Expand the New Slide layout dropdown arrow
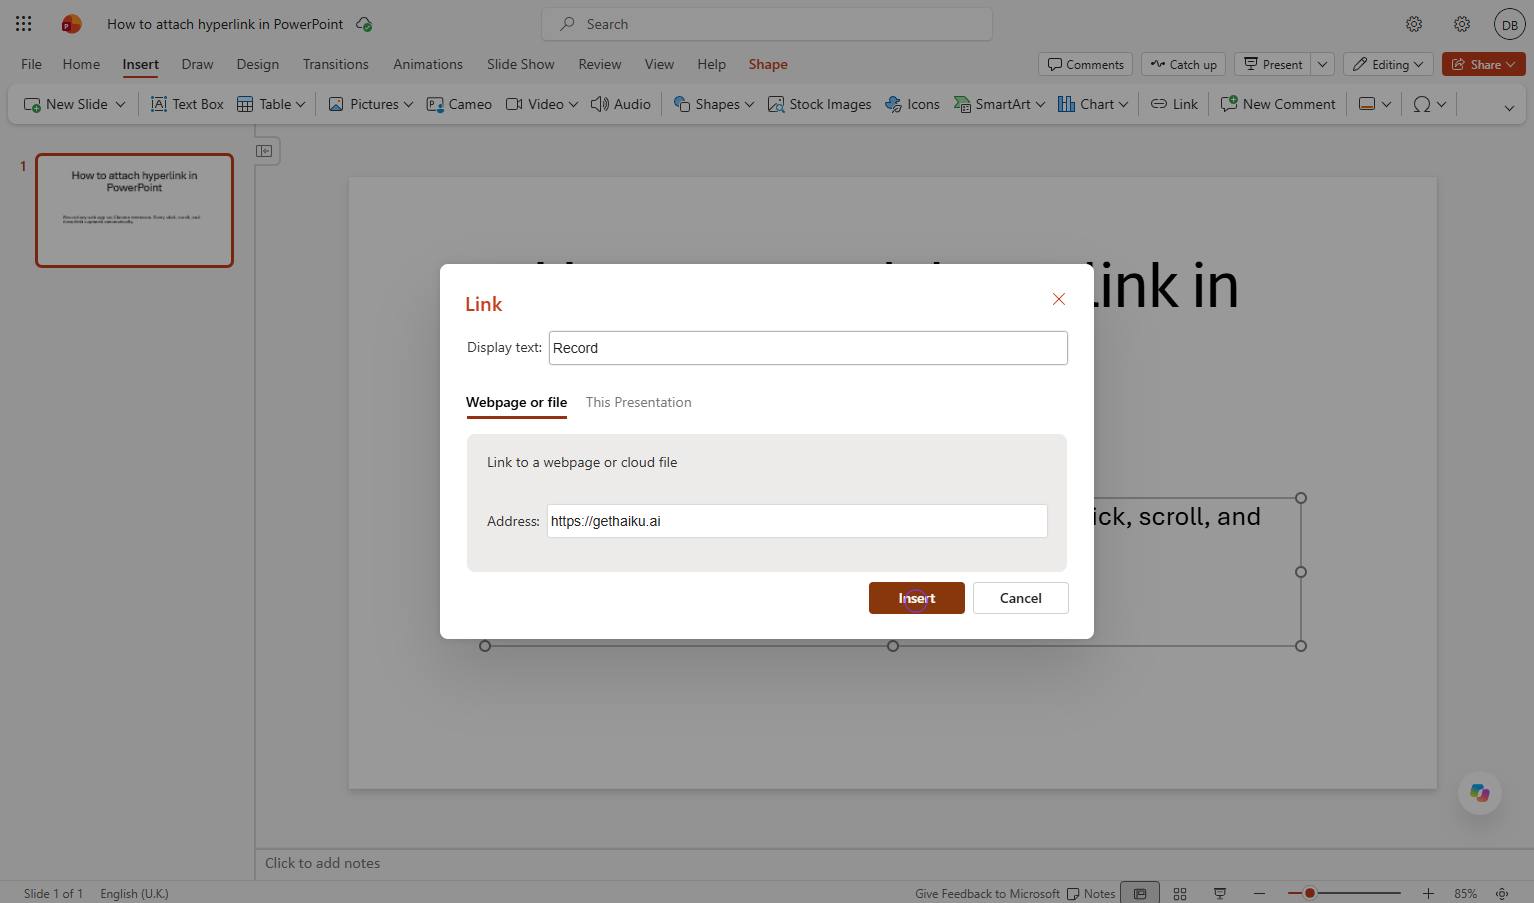This screenshot has height=903, width=1534. (120, 104)
